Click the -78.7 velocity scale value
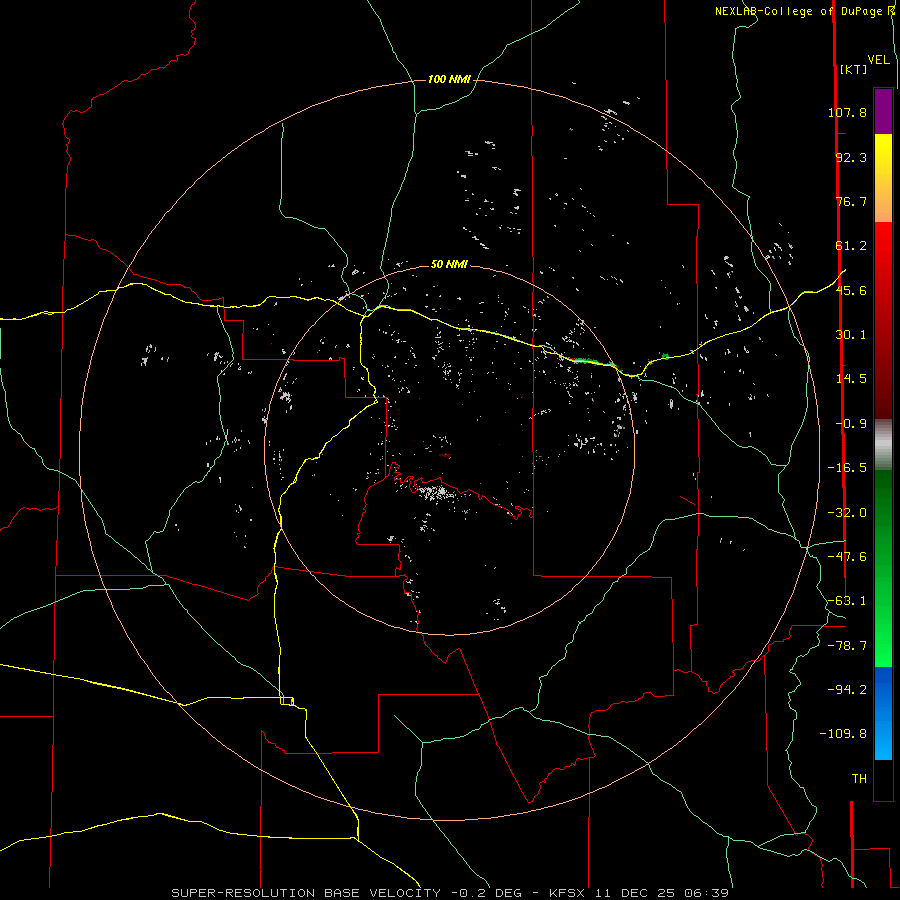The image size is (900, 900). pos(847,646)
